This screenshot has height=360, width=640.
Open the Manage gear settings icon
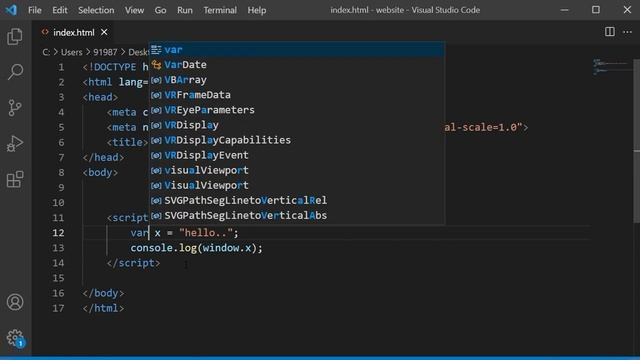point(15,338)
